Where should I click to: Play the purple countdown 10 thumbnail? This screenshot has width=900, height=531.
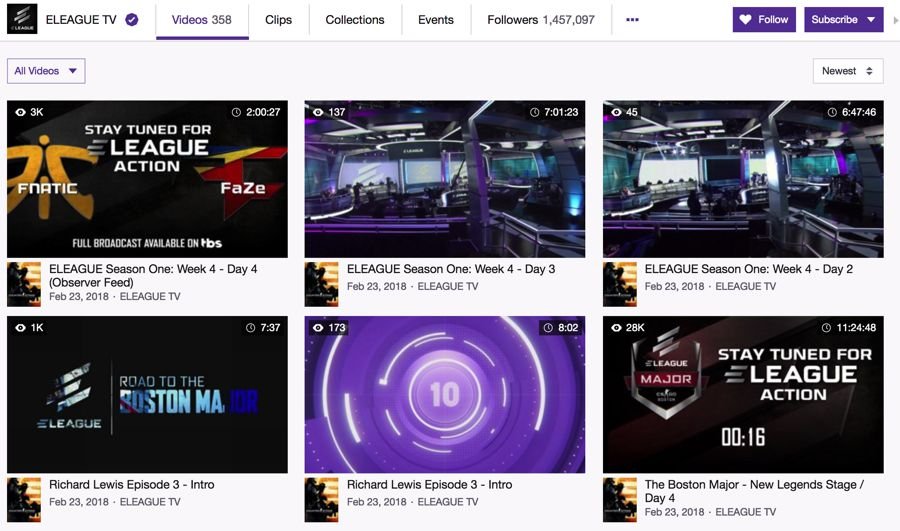tap(445, 395)
